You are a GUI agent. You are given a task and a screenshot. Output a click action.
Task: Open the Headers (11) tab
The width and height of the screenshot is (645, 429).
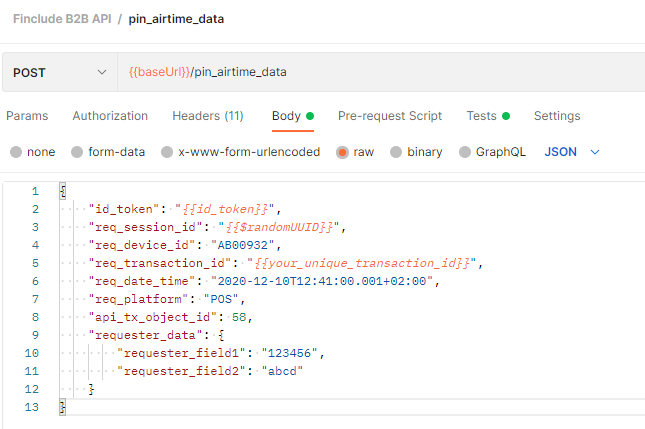click(208, 116)
